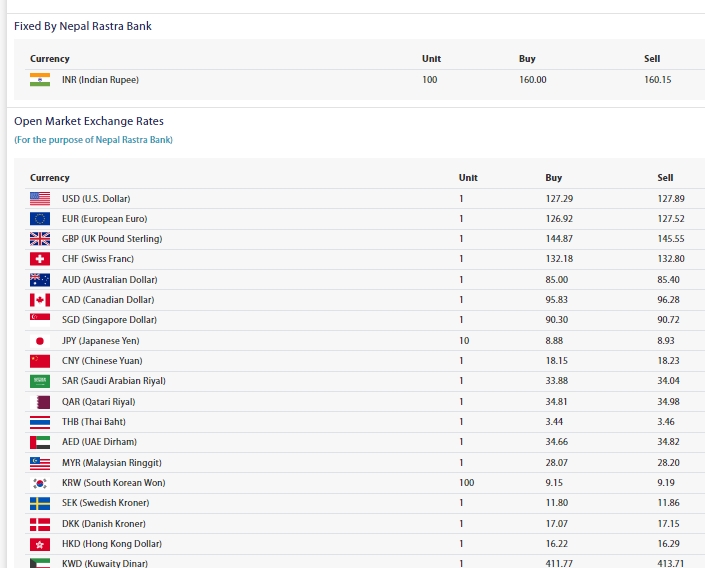
Task: Click the INR buy rate 160.00
Action: (x=532, y=80)
